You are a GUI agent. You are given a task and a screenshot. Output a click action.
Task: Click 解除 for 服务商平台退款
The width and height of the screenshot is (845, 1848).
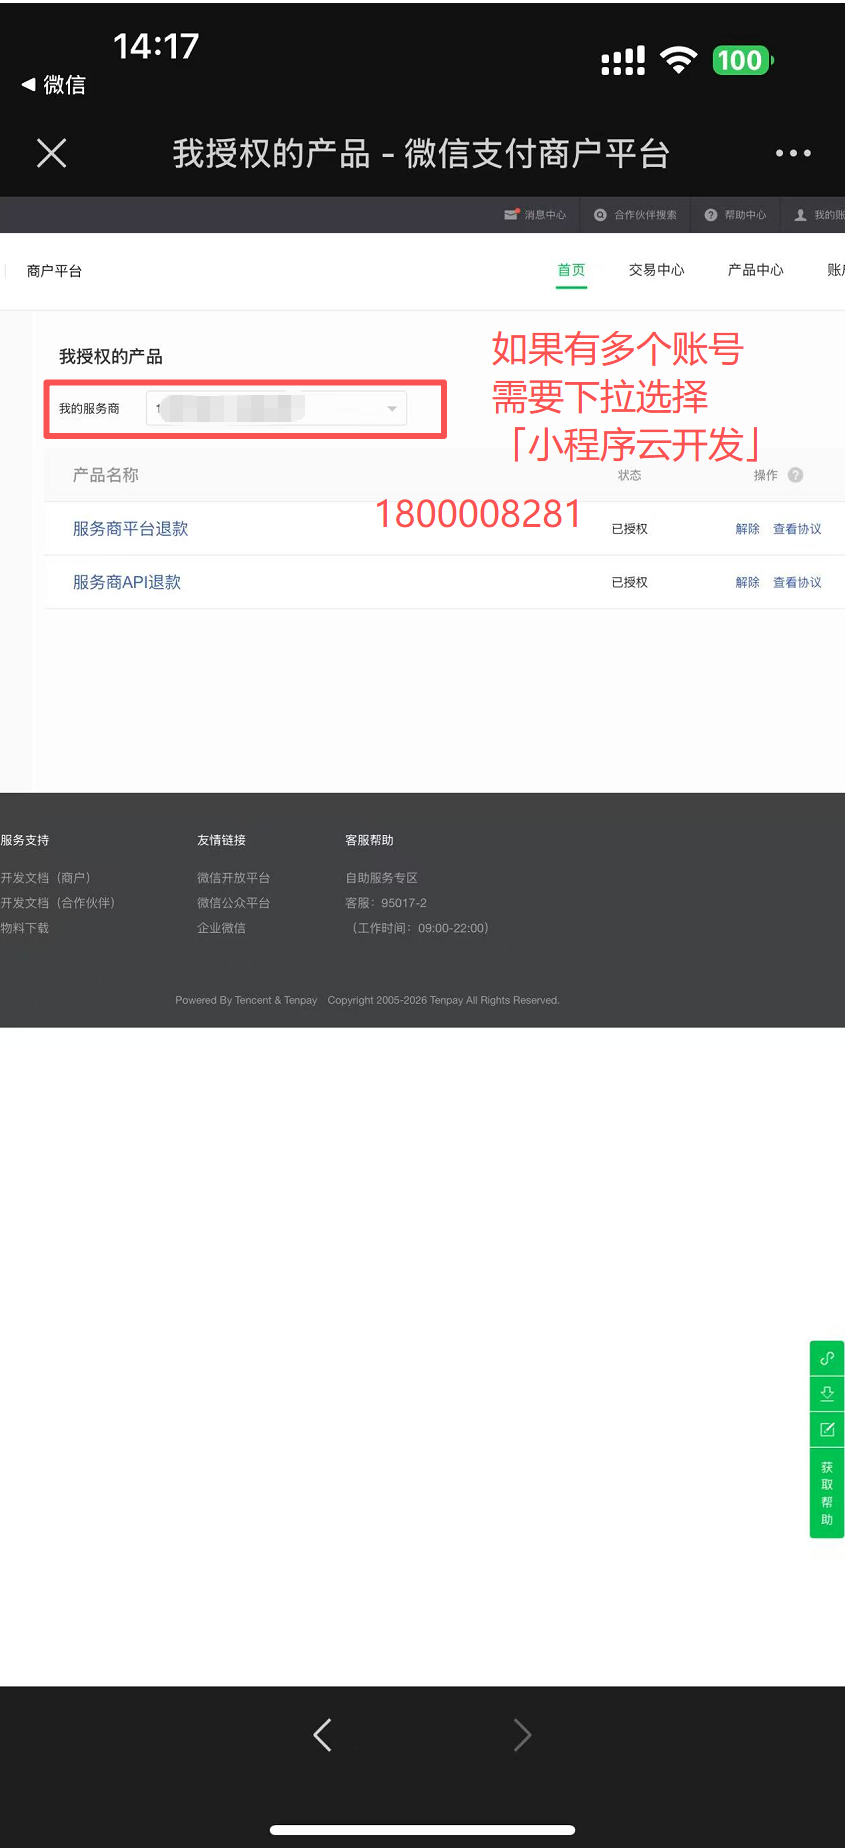click(x=747, y=529)
